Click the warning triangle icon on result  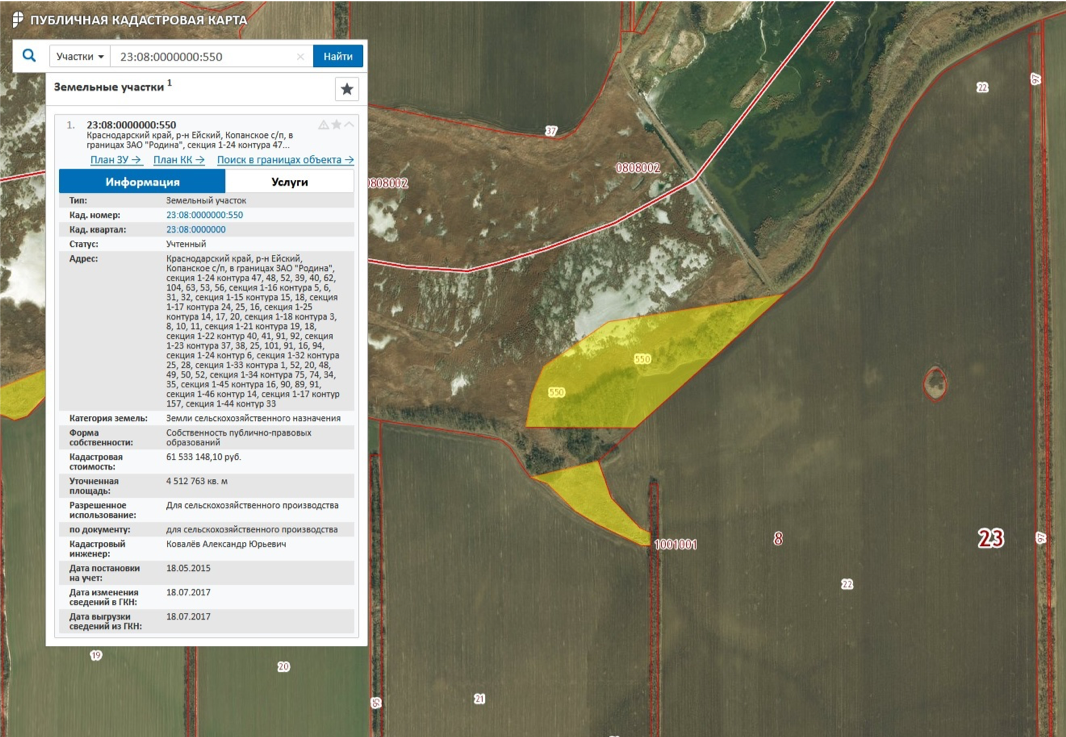[x=323, y=125]
